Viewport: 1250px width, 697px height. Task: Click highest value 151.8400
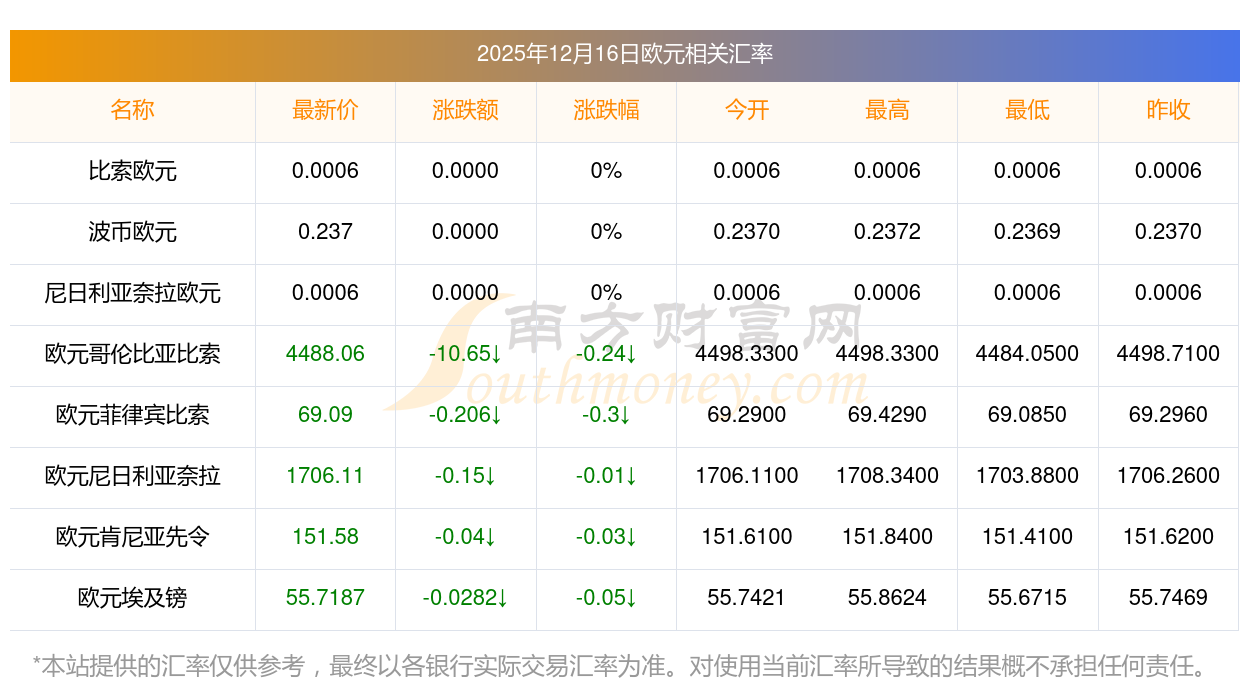(x=887, y=537)
